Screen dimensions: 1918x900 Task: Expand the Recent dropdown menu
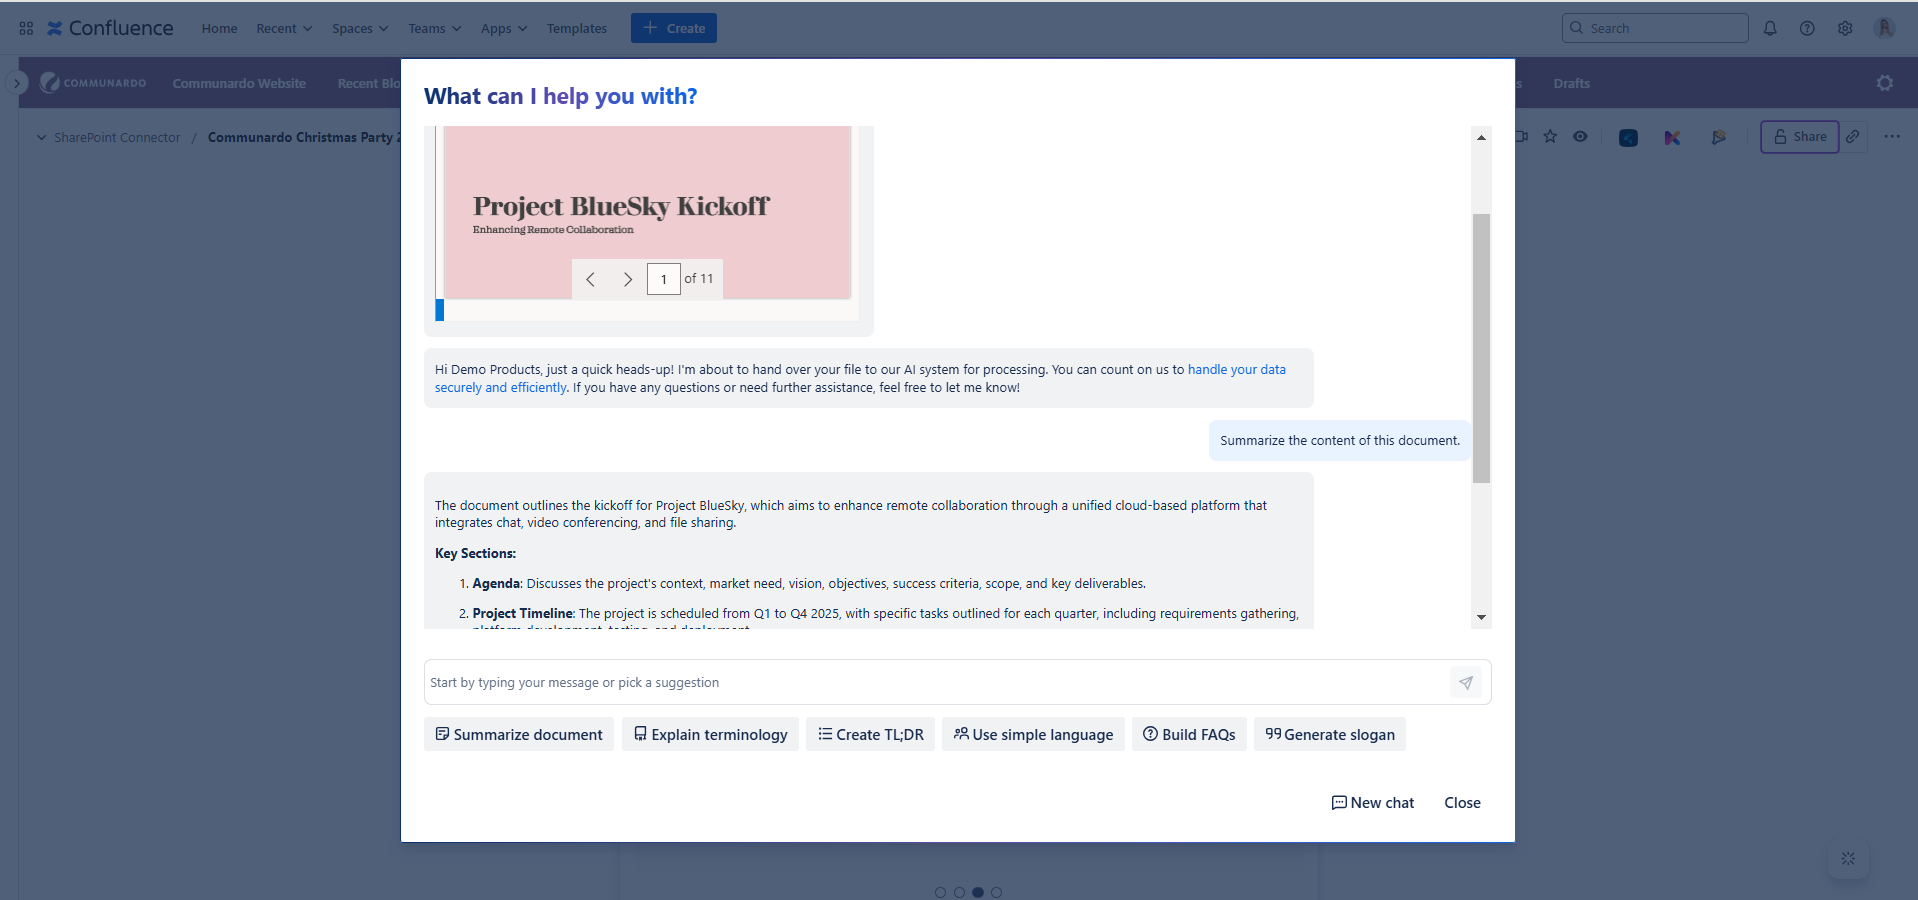tap(284, 28)
